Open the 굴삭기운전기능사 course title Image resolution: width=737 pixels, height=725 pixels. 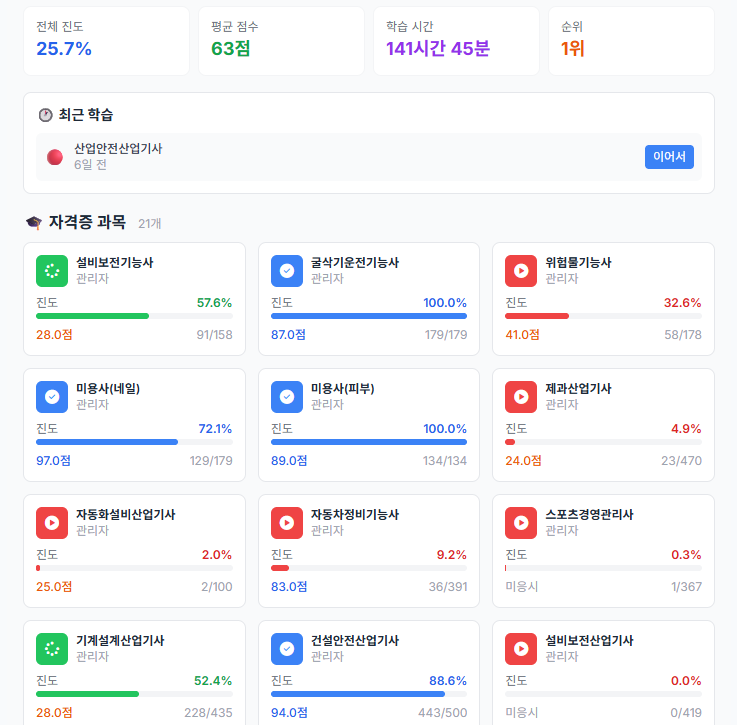point(355,262)
